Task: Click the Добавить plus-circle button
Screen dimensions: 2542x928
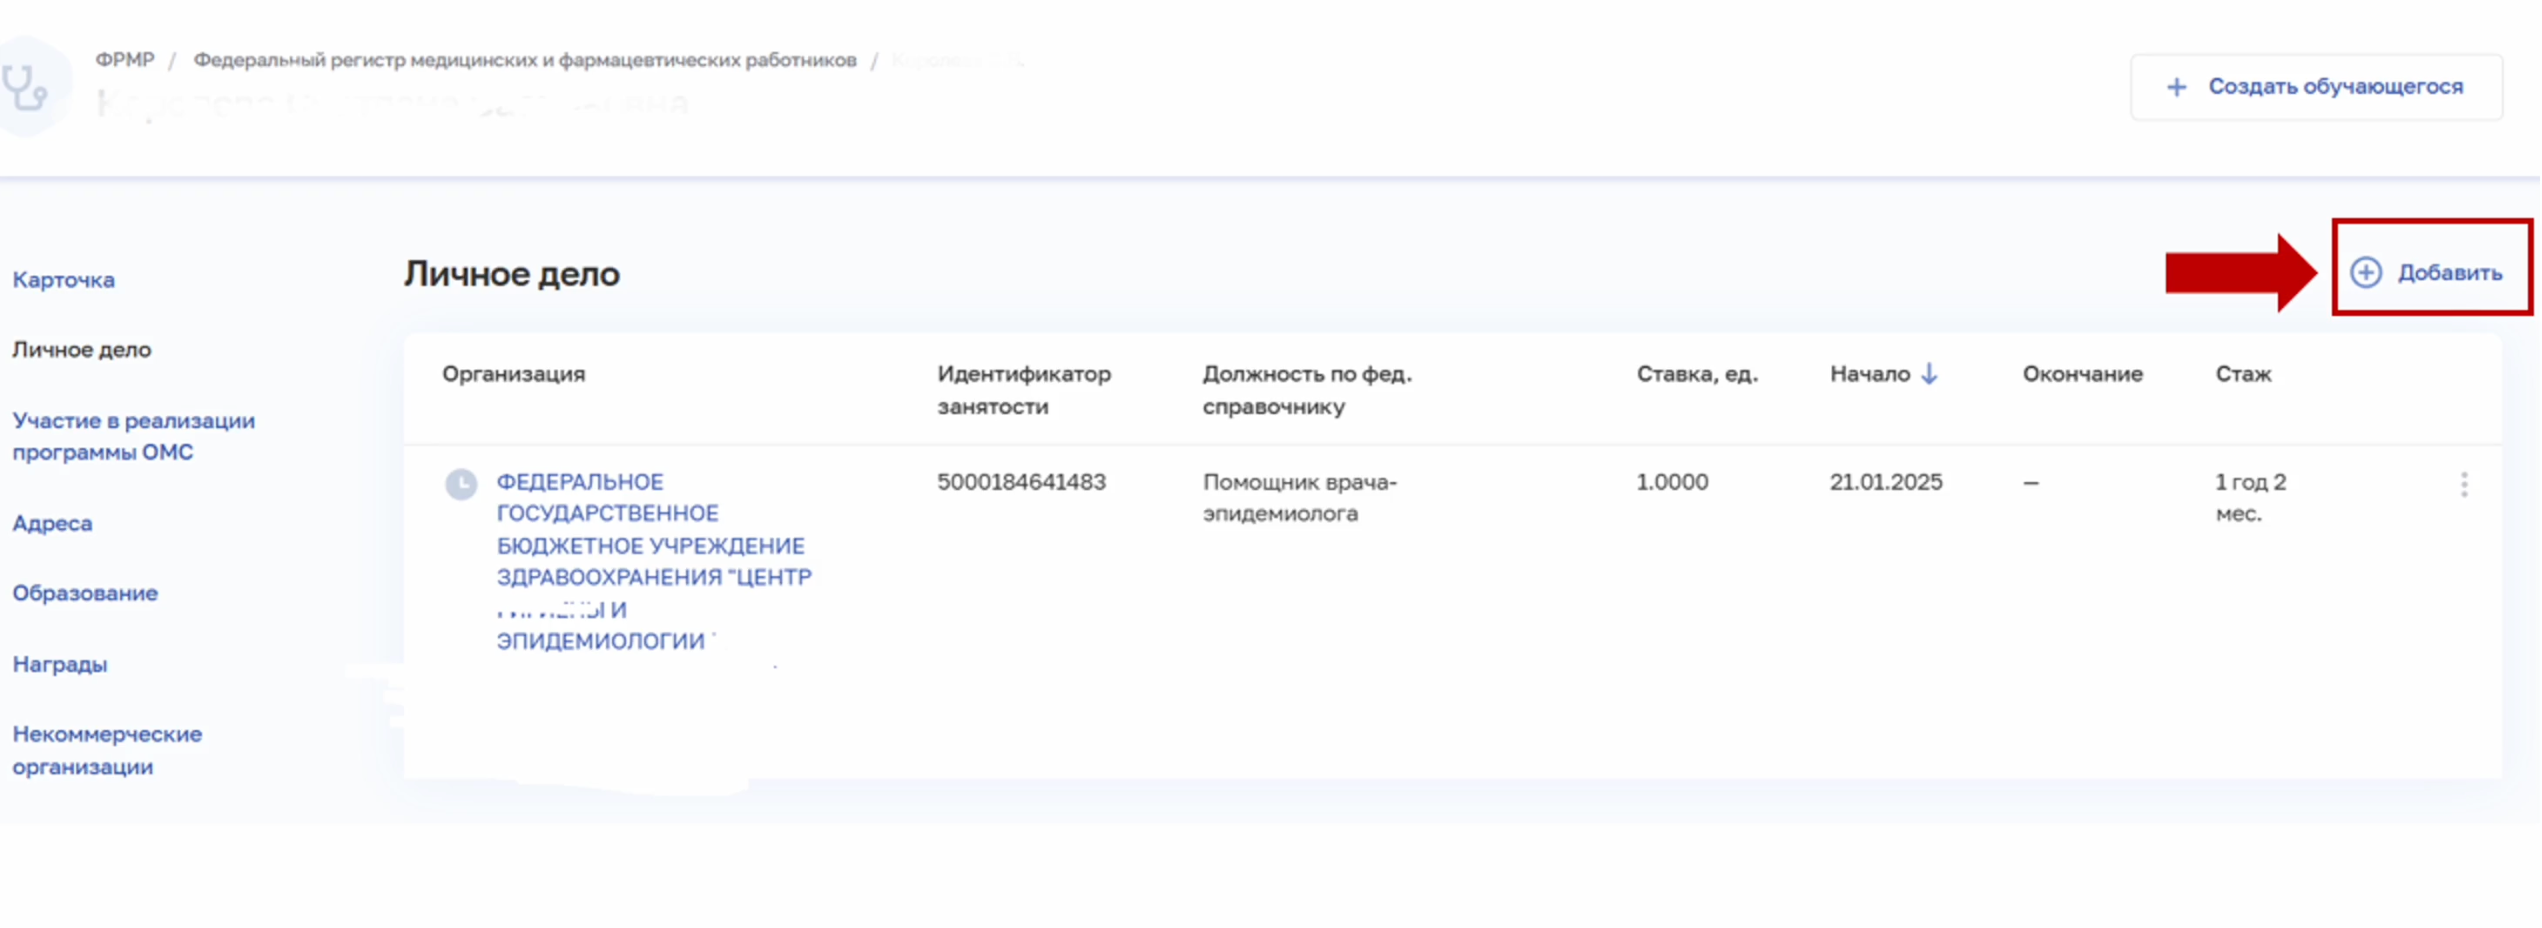Action: pos(2427,272)
